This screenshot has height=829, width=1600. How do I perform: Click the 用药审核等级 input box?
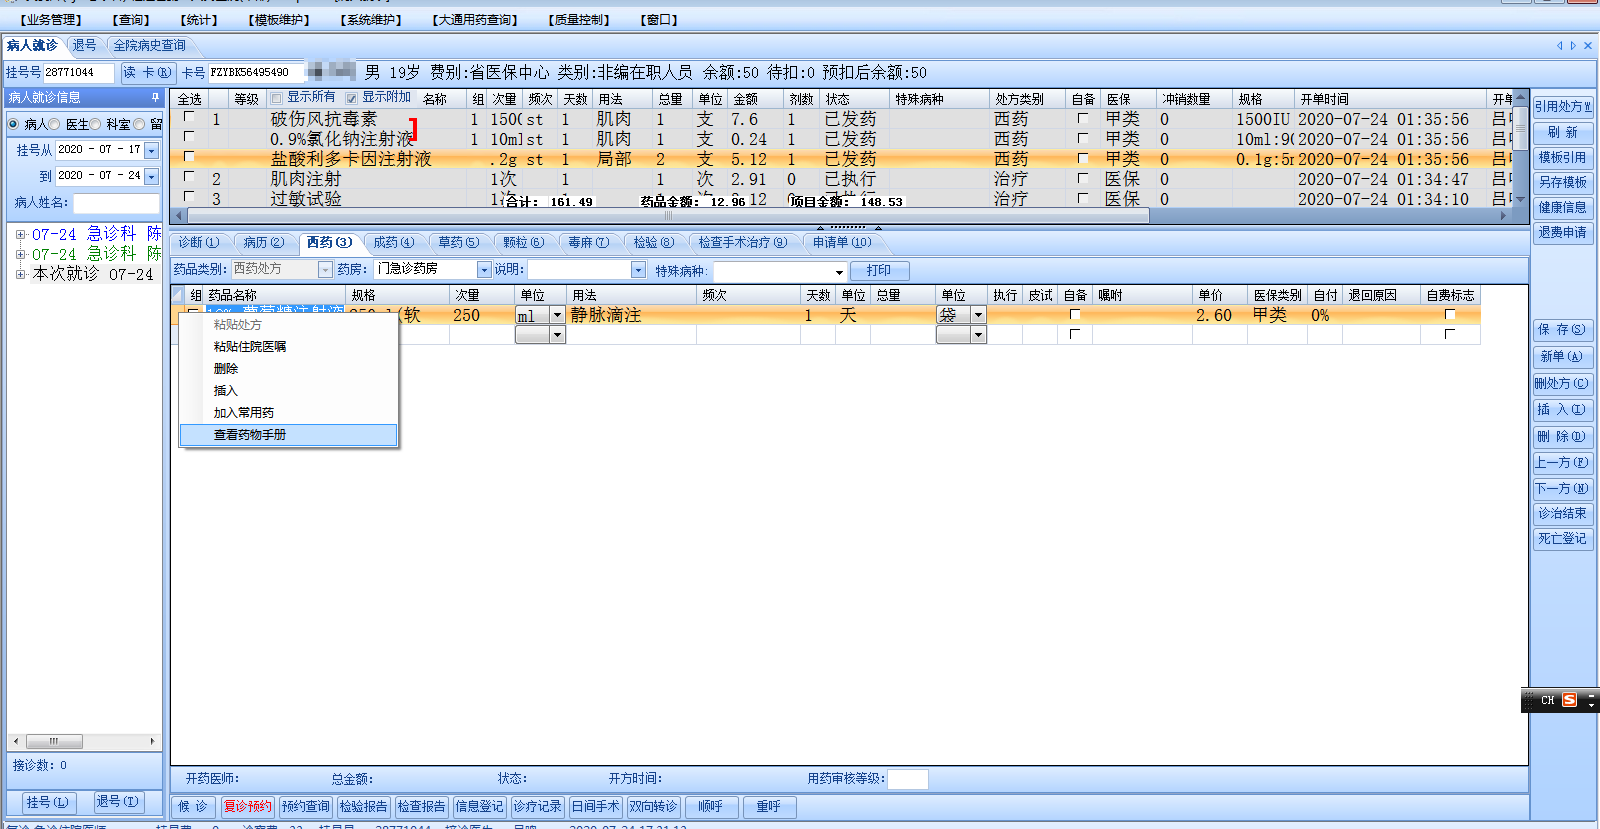tap(908, 779)
